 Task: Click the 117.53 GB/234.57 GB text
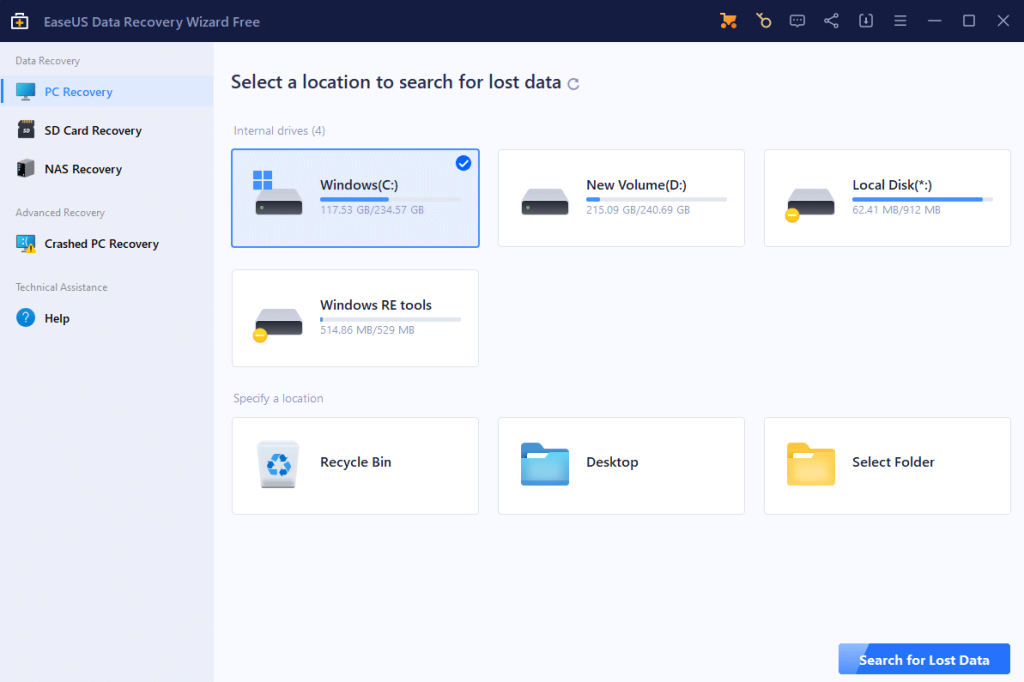tap(372, 210)
